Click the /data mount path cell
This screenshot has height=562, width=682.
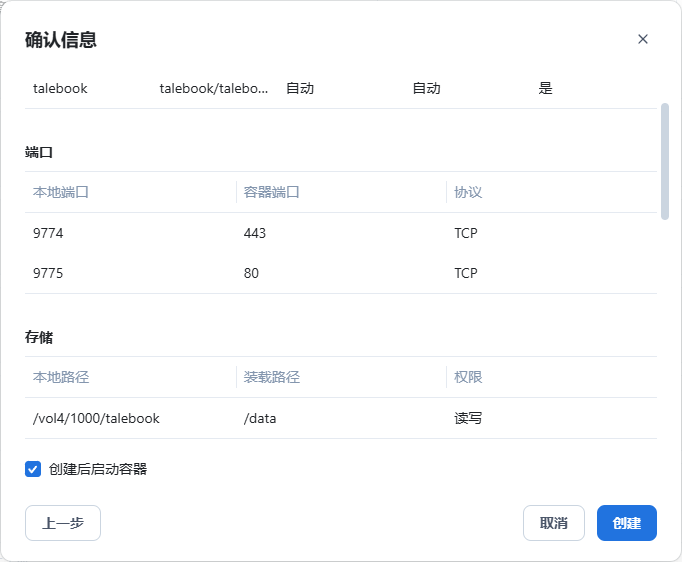[x=260, y=418]
